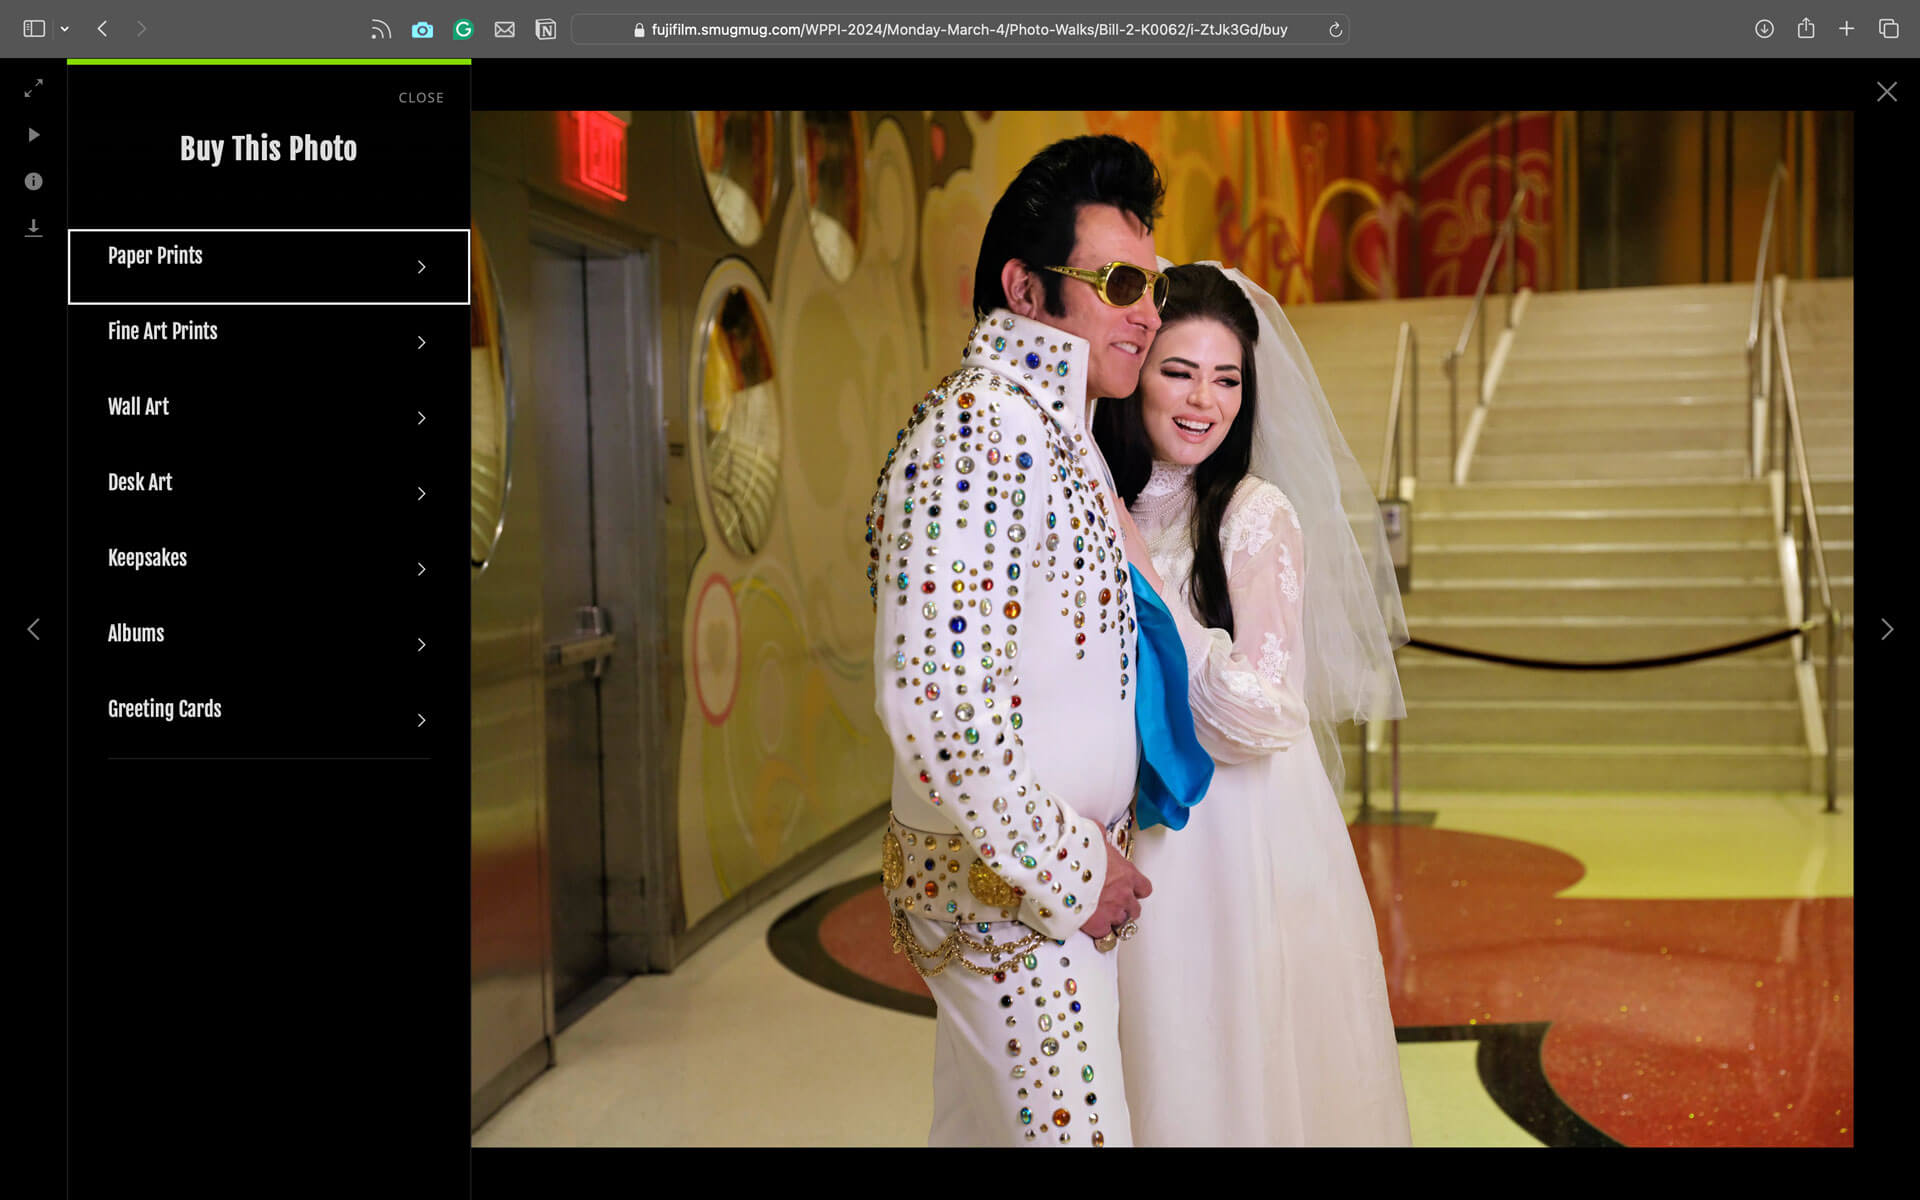Expand the Paper Prints category

point(268,266)
